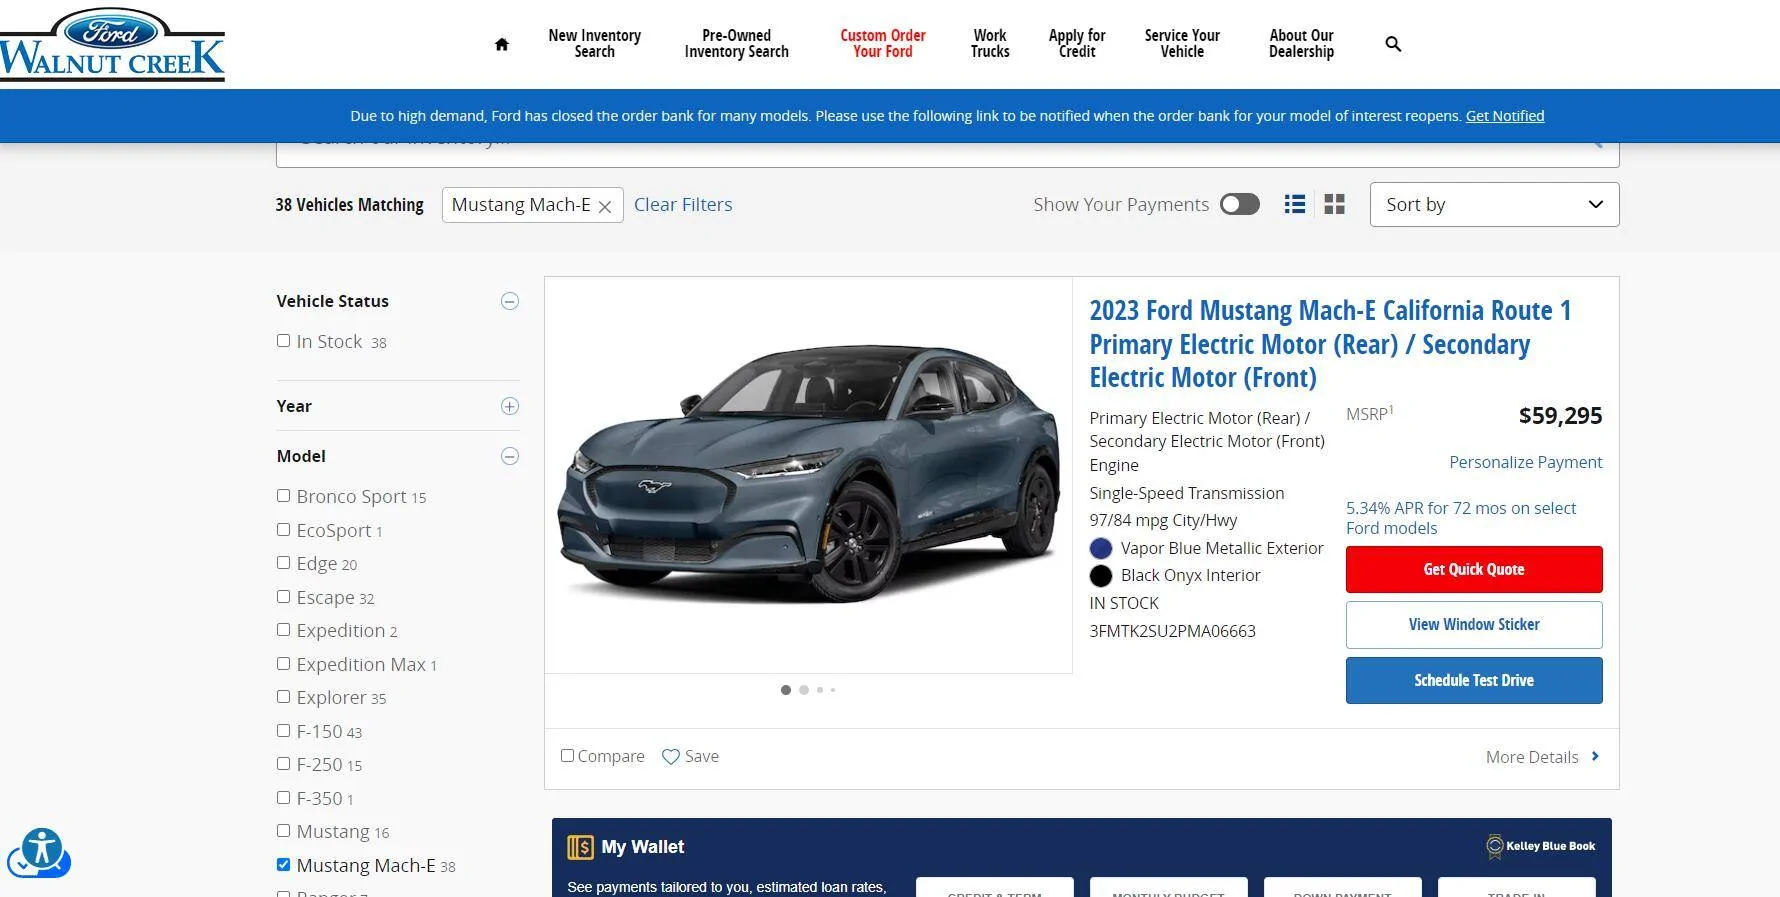This screenshot has height=897, width=1780.
Task: Tick the Compare checkbox
Action: coord(567,756)
